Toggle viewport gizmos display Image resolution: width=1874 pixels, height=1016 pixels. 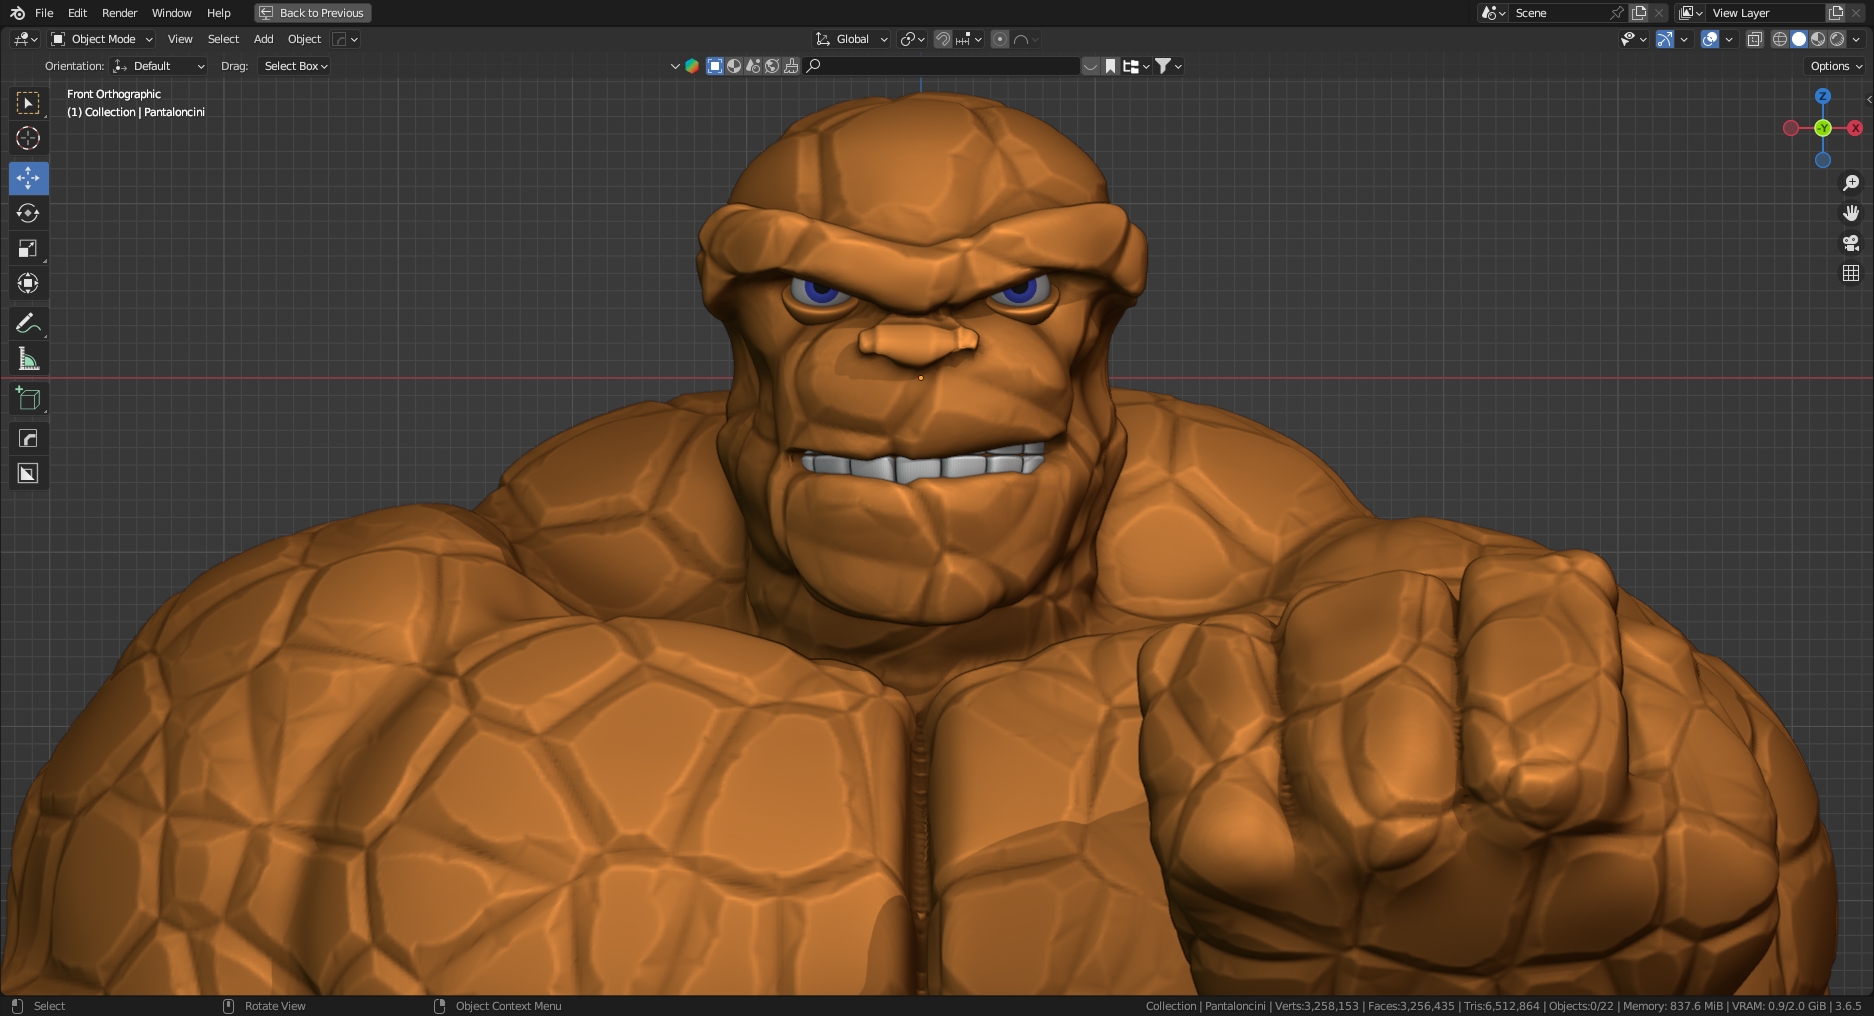[x=1664, y=39]
